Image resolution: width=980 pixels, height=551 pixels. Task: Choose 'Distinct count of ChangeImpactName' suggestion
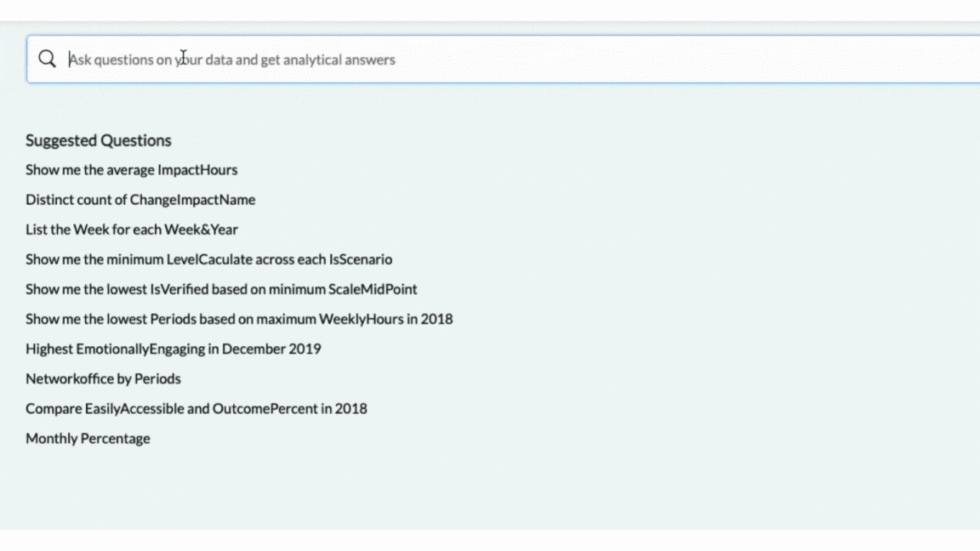(140, 199)
